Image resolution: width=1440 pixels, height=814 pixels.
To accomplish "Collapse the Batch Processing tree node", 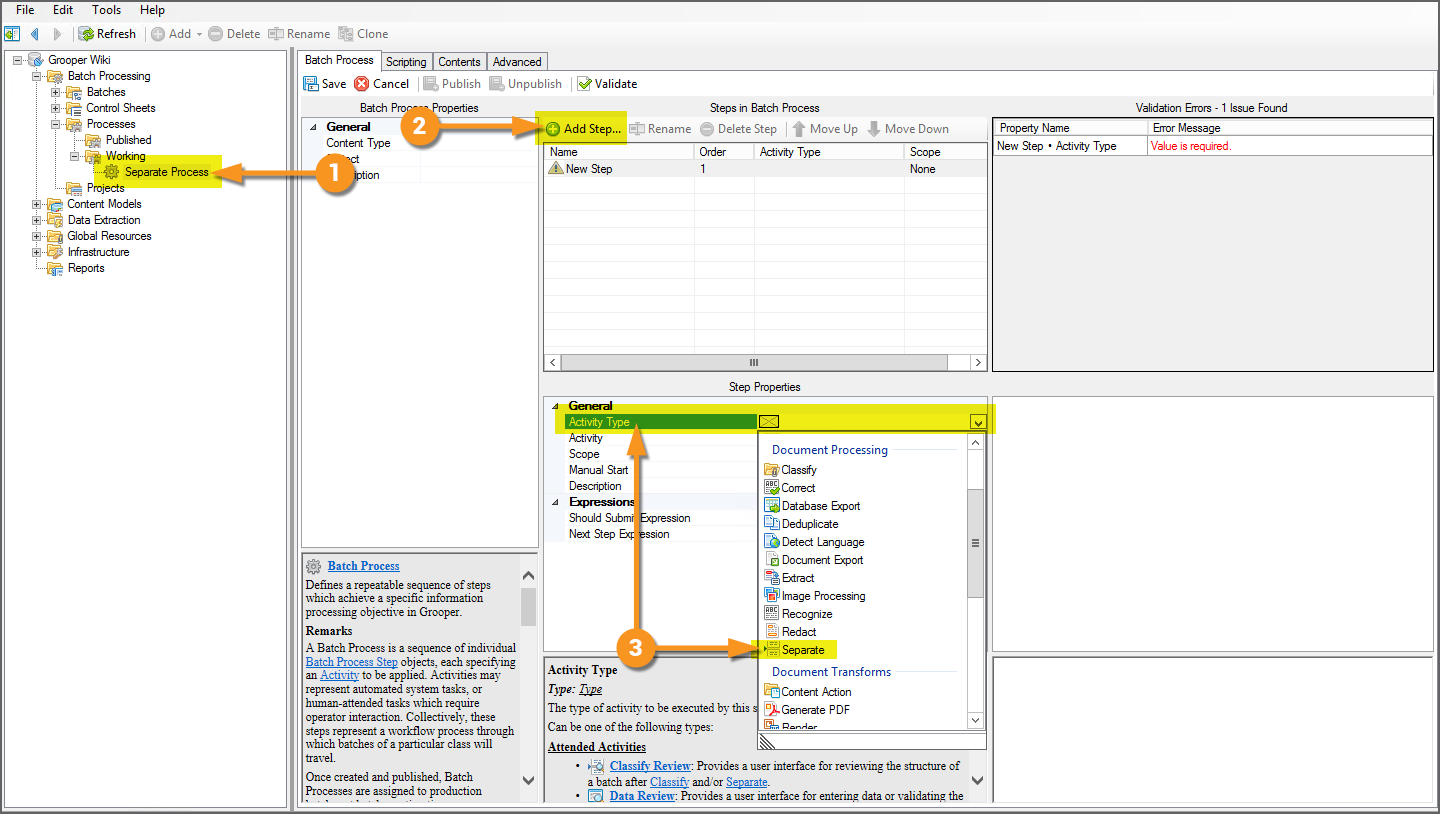I will (37, 76).
